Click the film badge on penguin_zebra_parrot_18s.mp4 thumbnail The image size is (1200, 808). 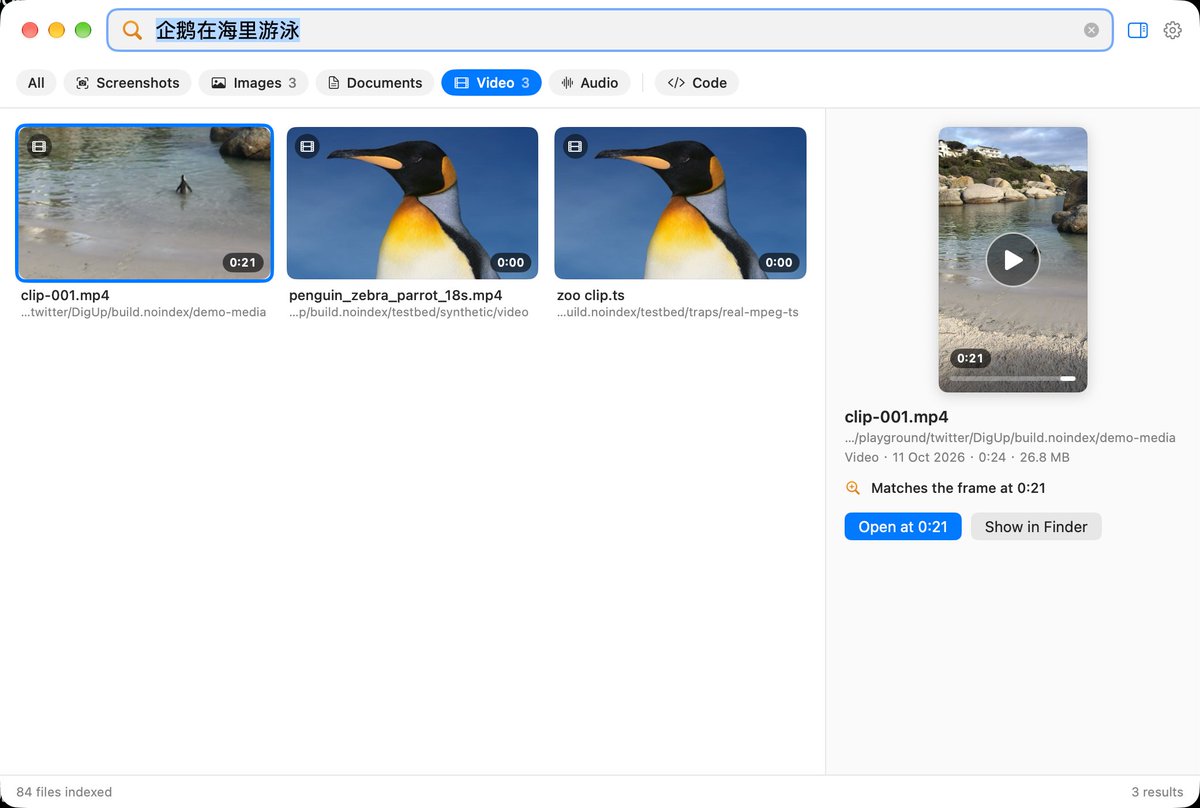(x=307, y=147)
